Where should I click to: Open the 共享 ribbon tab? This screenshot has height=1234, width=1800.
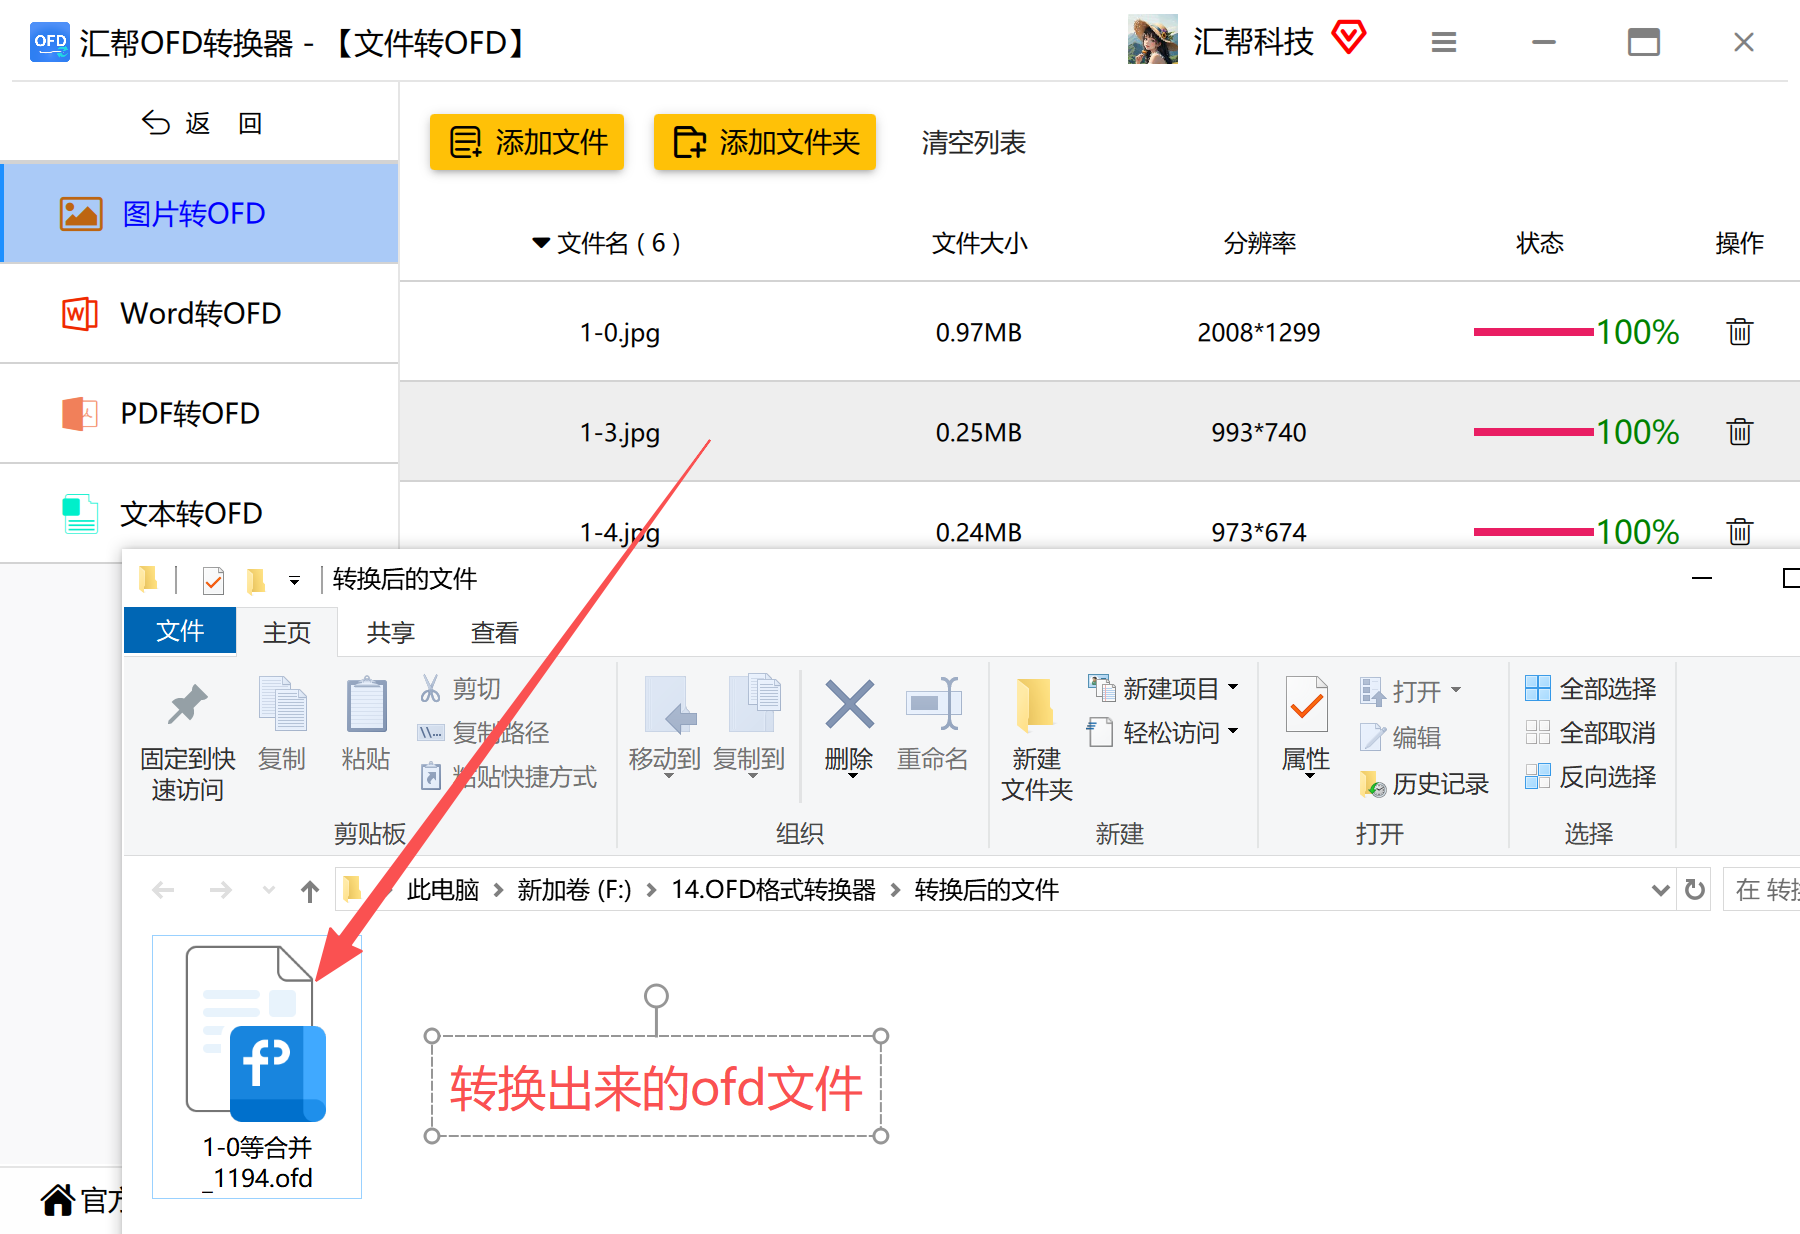pos(390,633)
